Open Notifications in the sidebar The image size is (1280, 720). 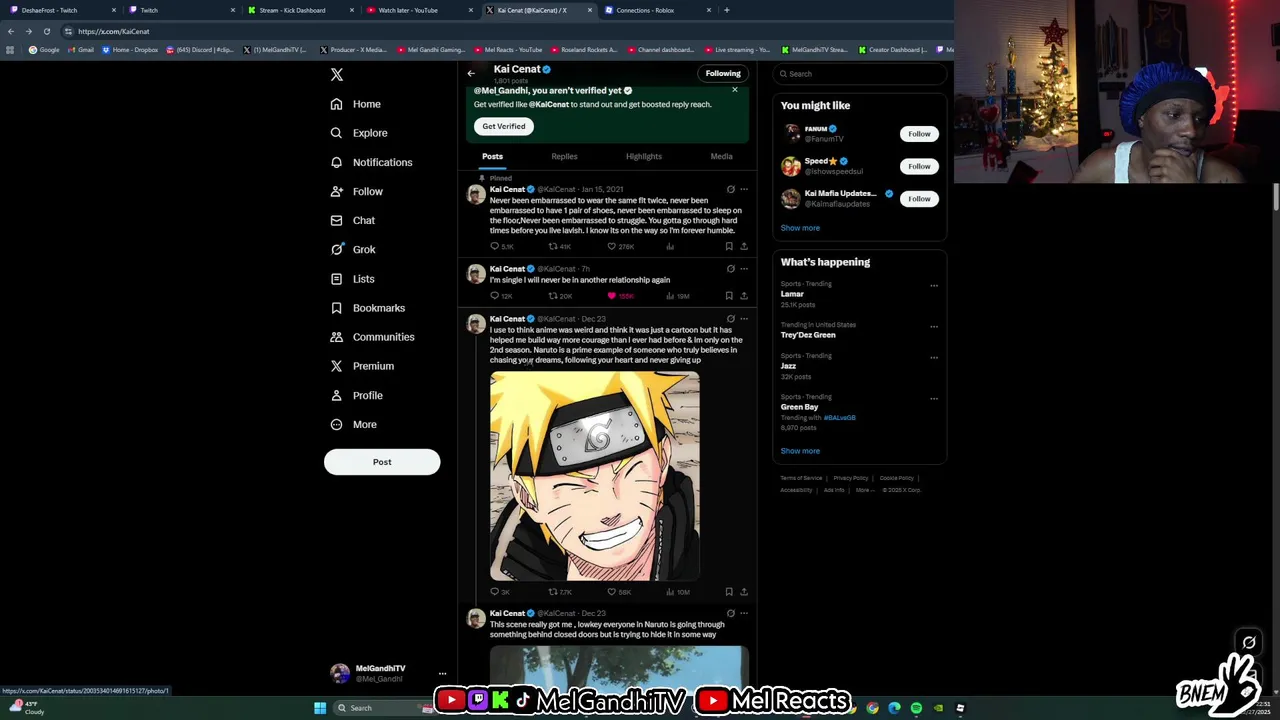[x=371, y=162]
